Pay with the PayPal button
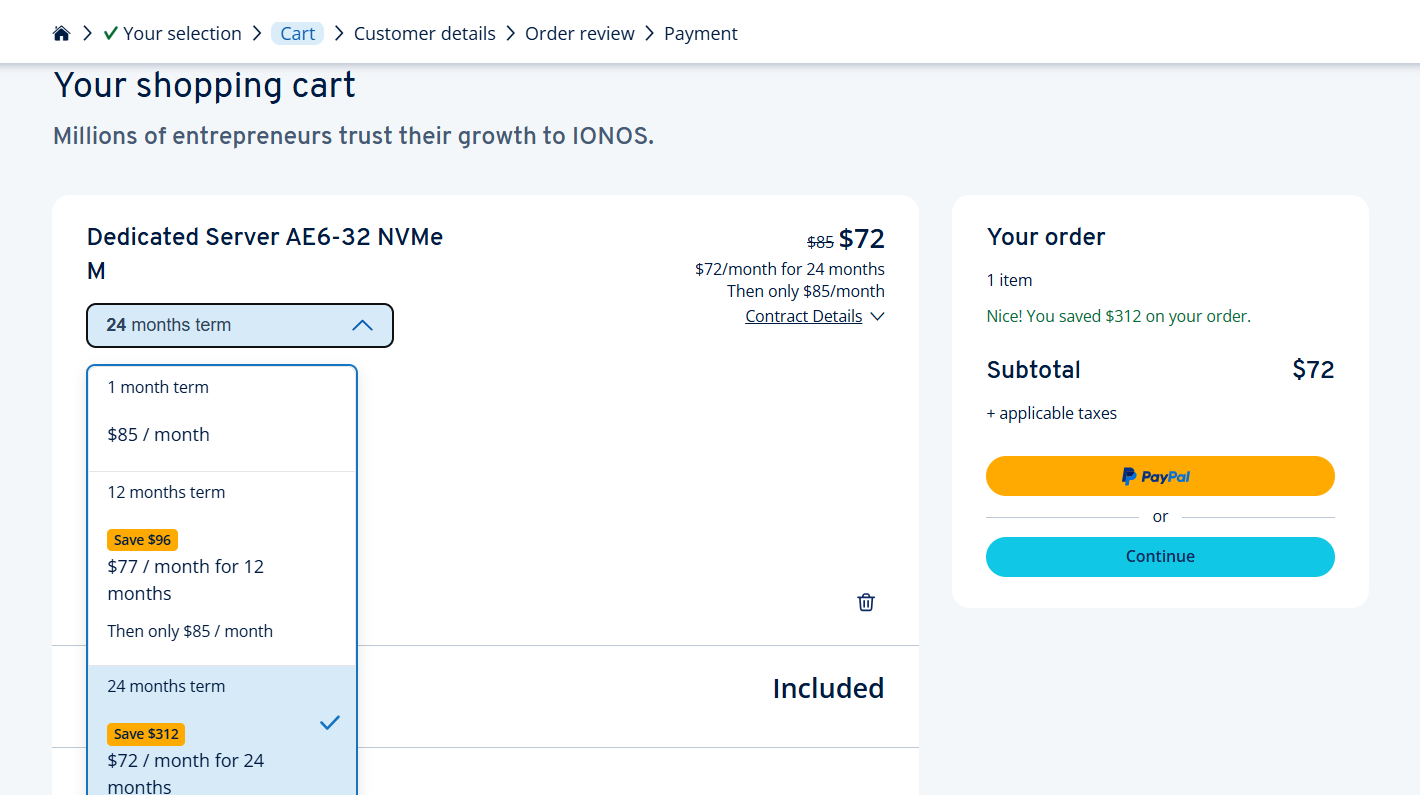The width and height of the screenshot is (1420, 795). [1160, 476]
